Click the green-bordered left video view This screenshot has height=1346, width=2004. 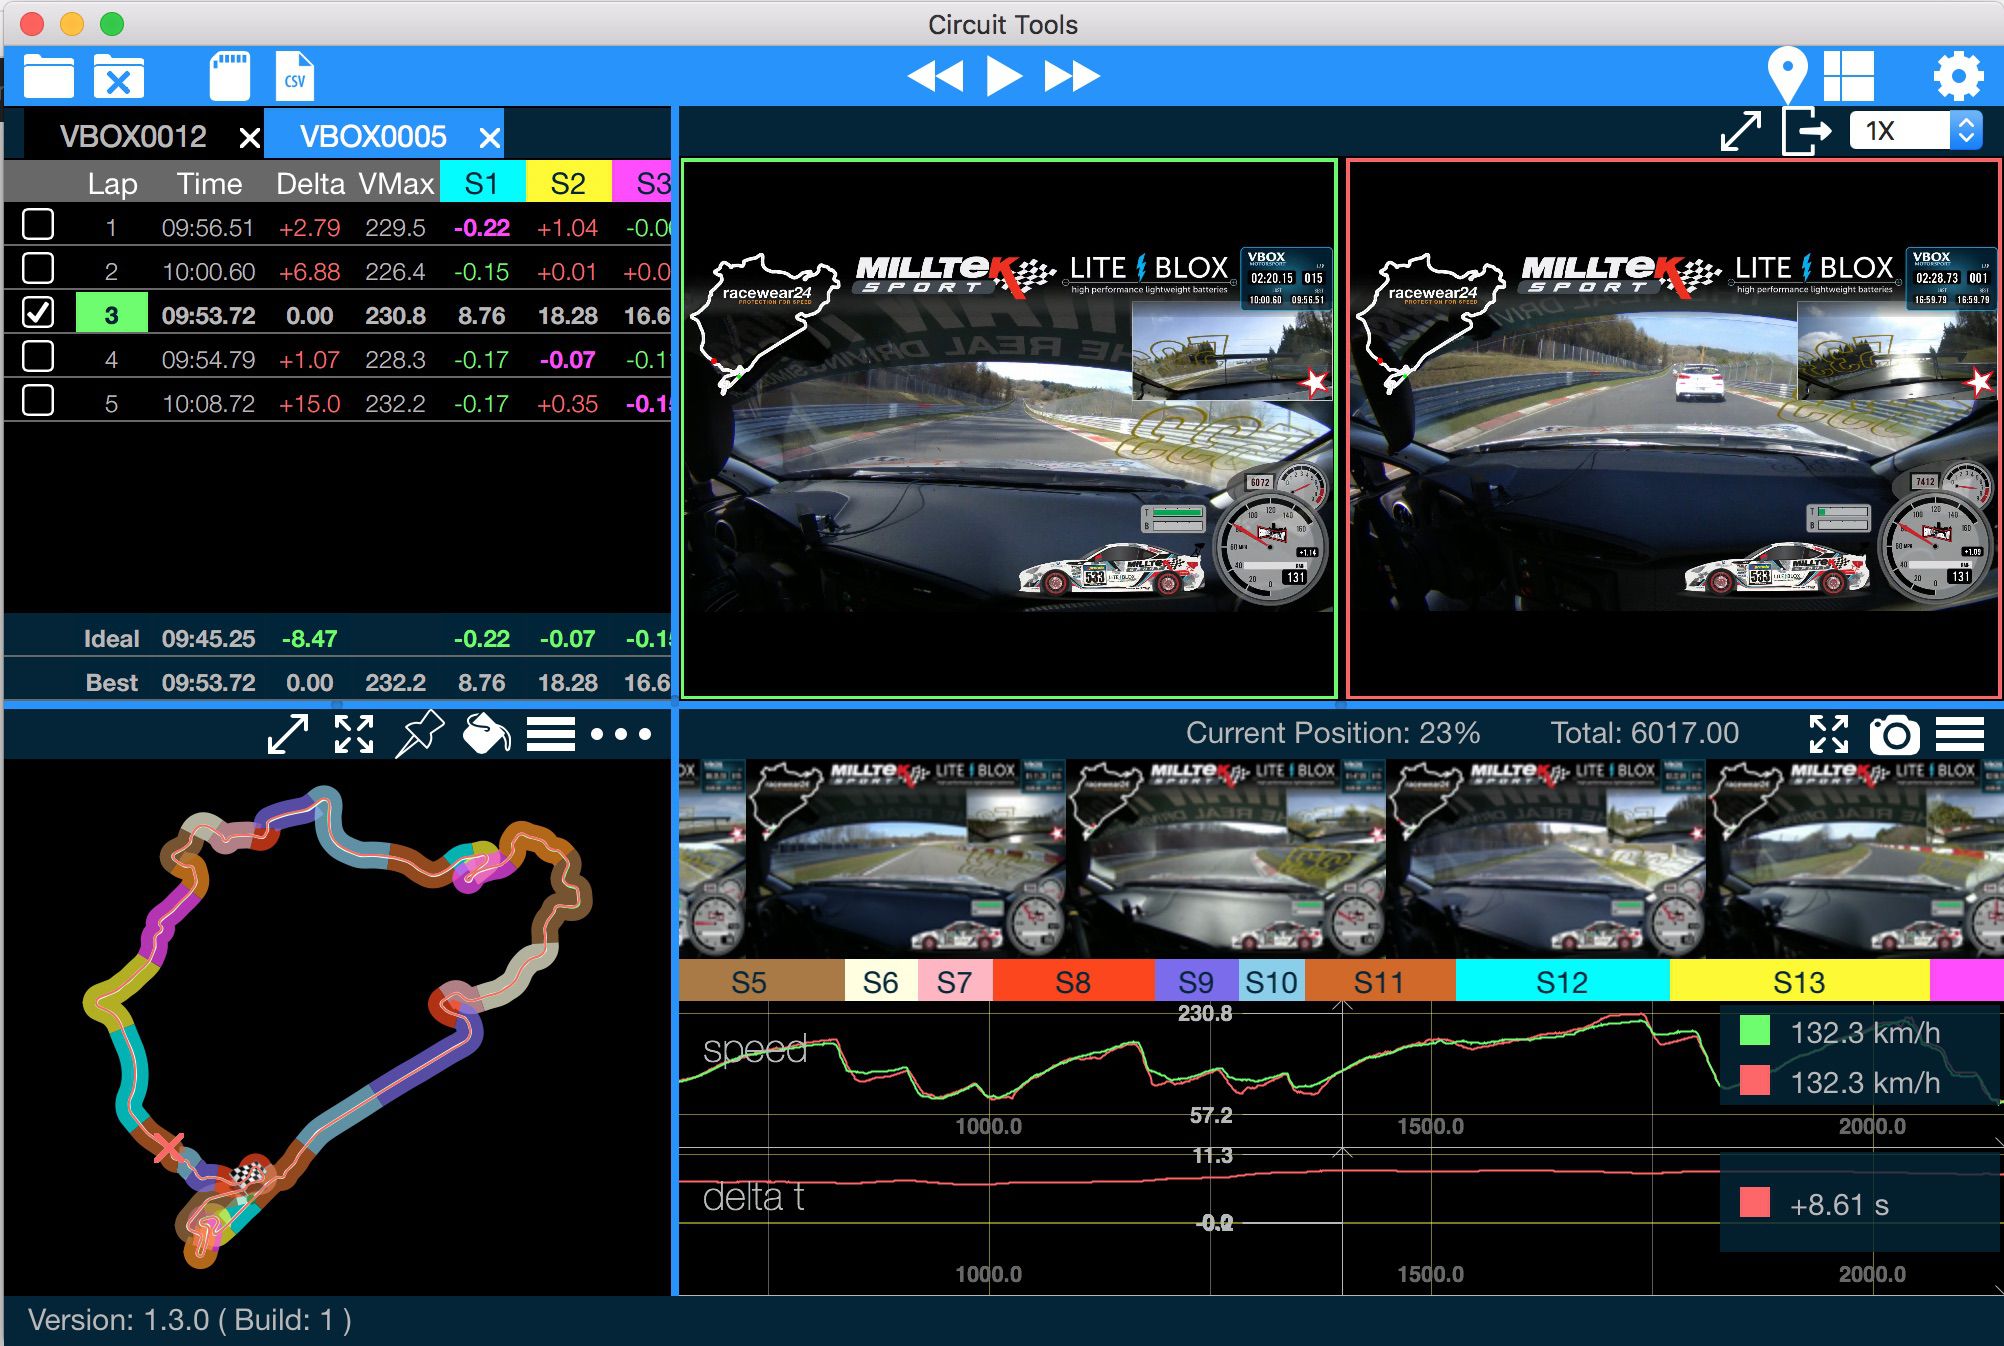[x=1009, y=428]
